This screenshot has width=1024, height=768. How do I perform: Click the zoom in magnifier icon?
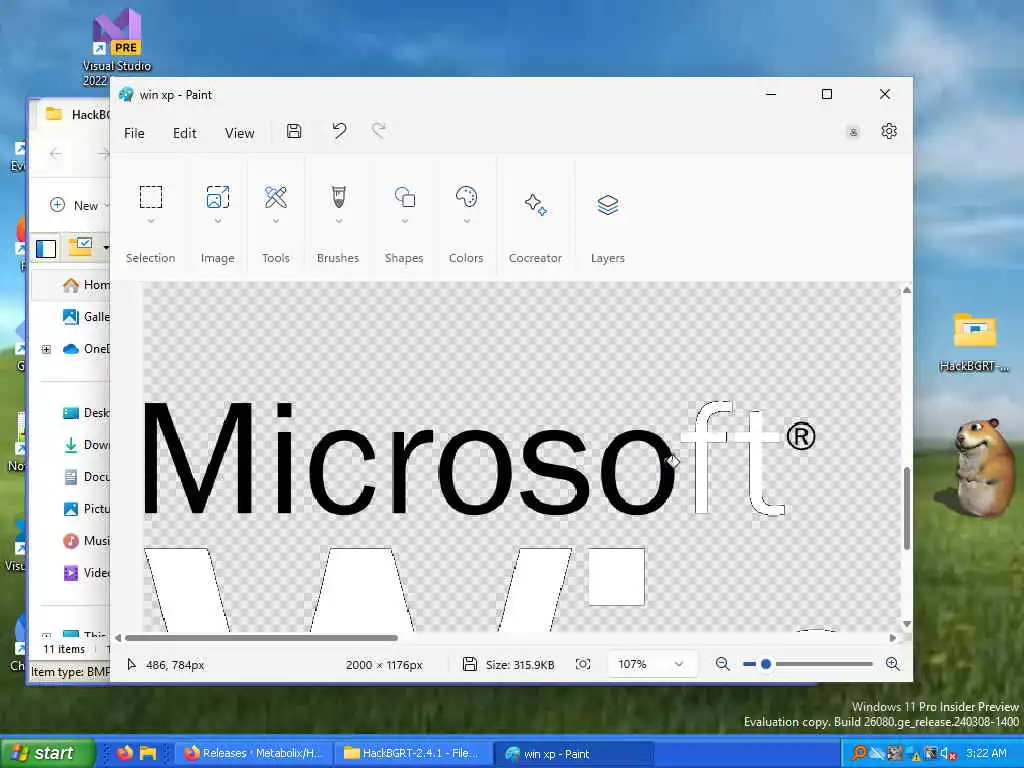click(893, 664)
